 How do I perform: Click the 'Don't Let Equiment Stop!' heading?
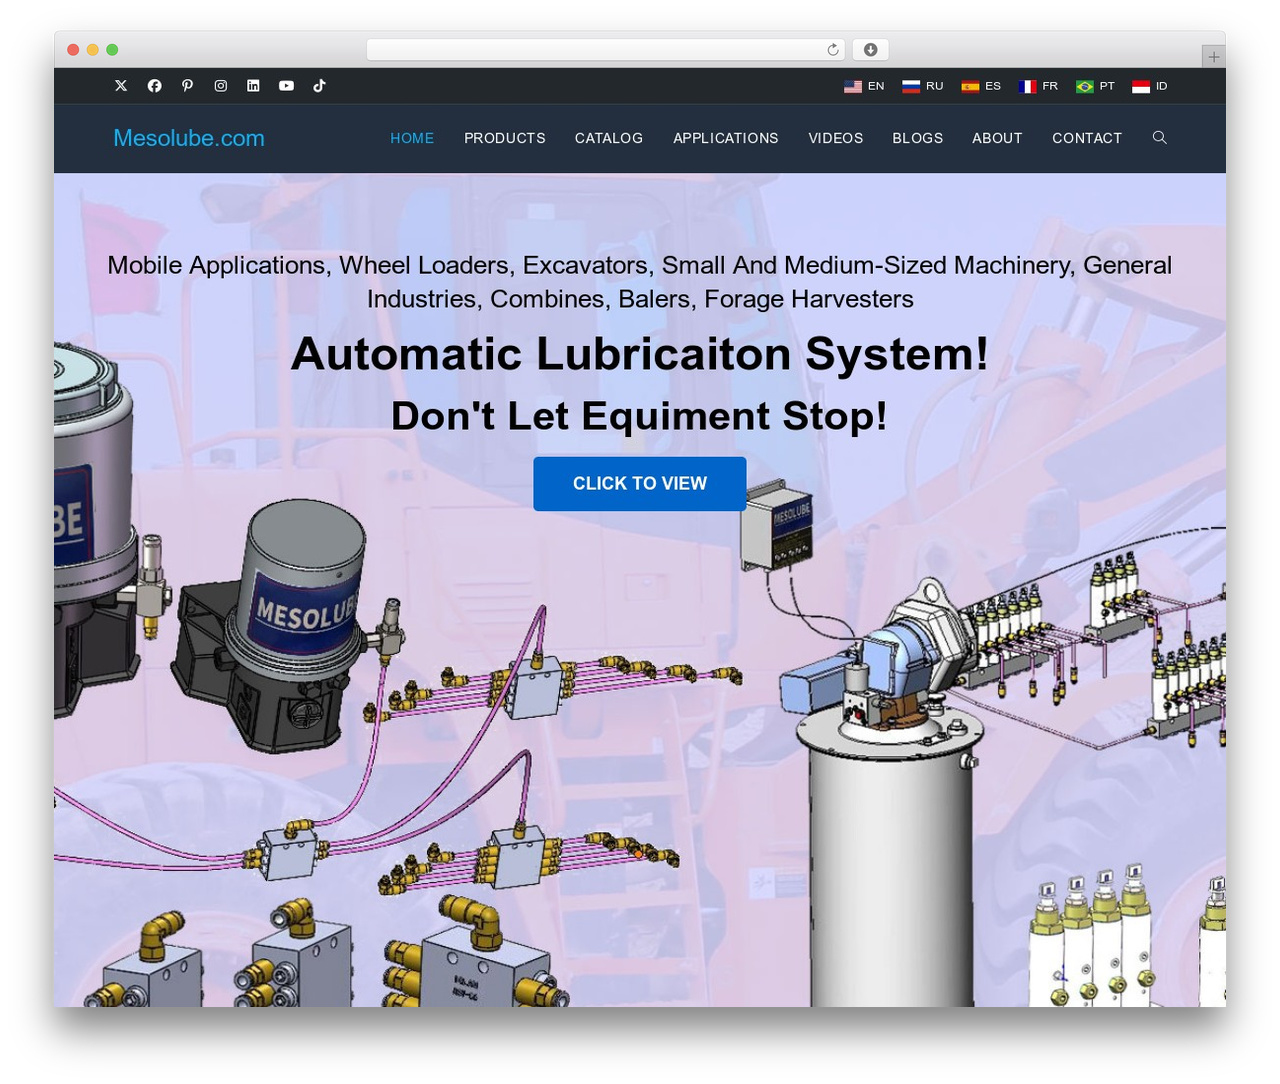640,416
